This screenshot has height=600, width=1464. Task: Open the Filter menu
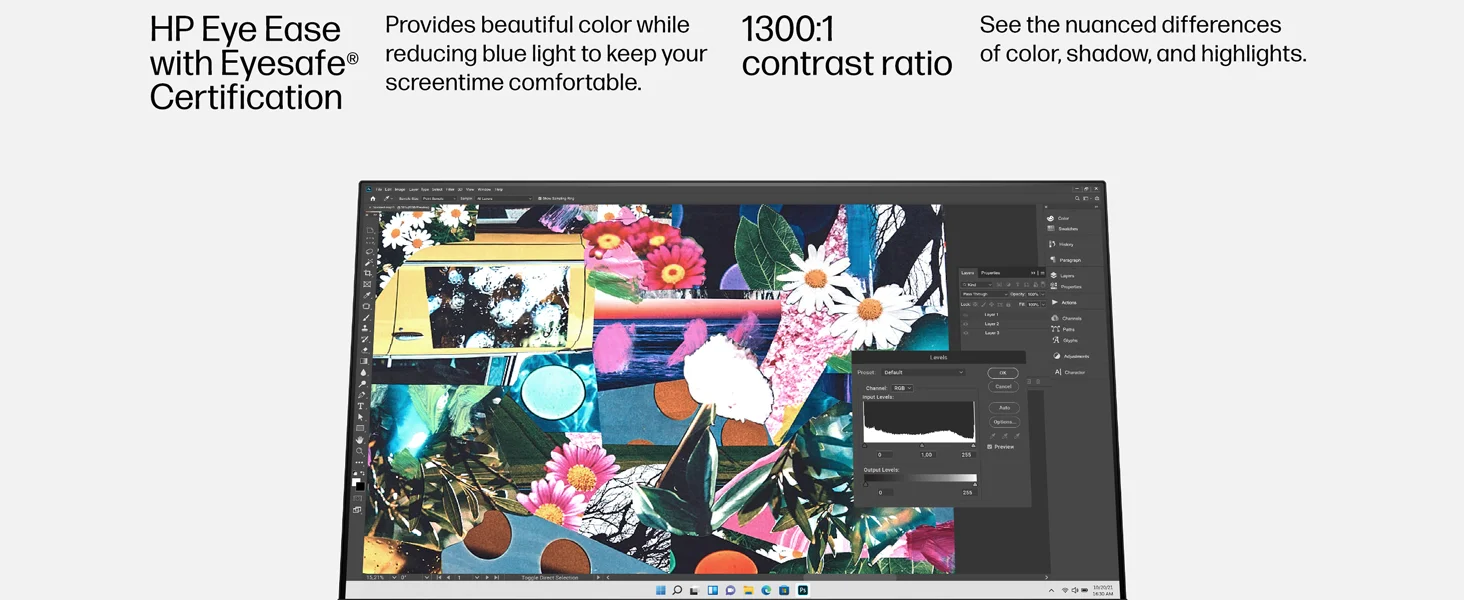pyautogui.click(x=450, y=189)
